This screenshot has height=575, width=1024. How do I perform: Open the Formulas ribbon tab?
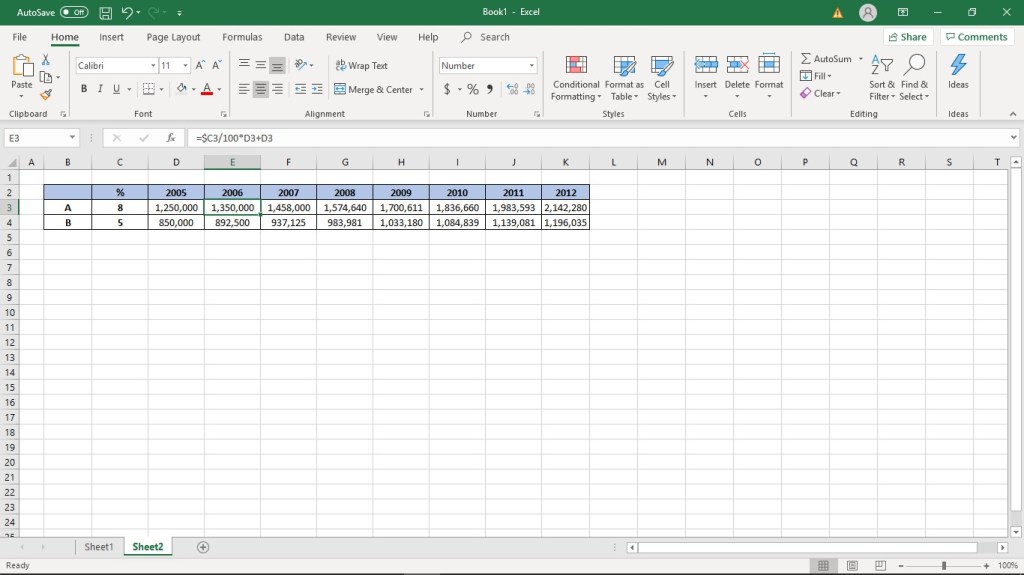click(x=242, y=37)
